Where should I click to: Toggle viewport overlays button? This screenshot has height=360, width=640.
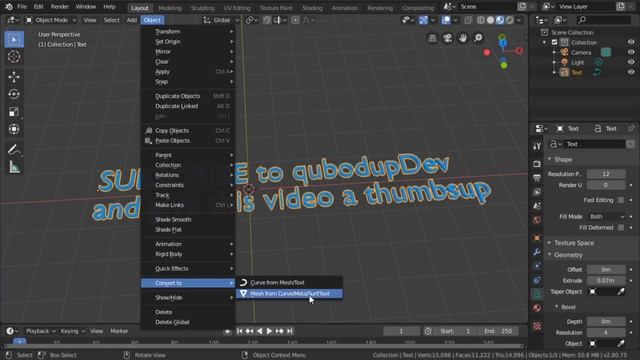[446, 20]
